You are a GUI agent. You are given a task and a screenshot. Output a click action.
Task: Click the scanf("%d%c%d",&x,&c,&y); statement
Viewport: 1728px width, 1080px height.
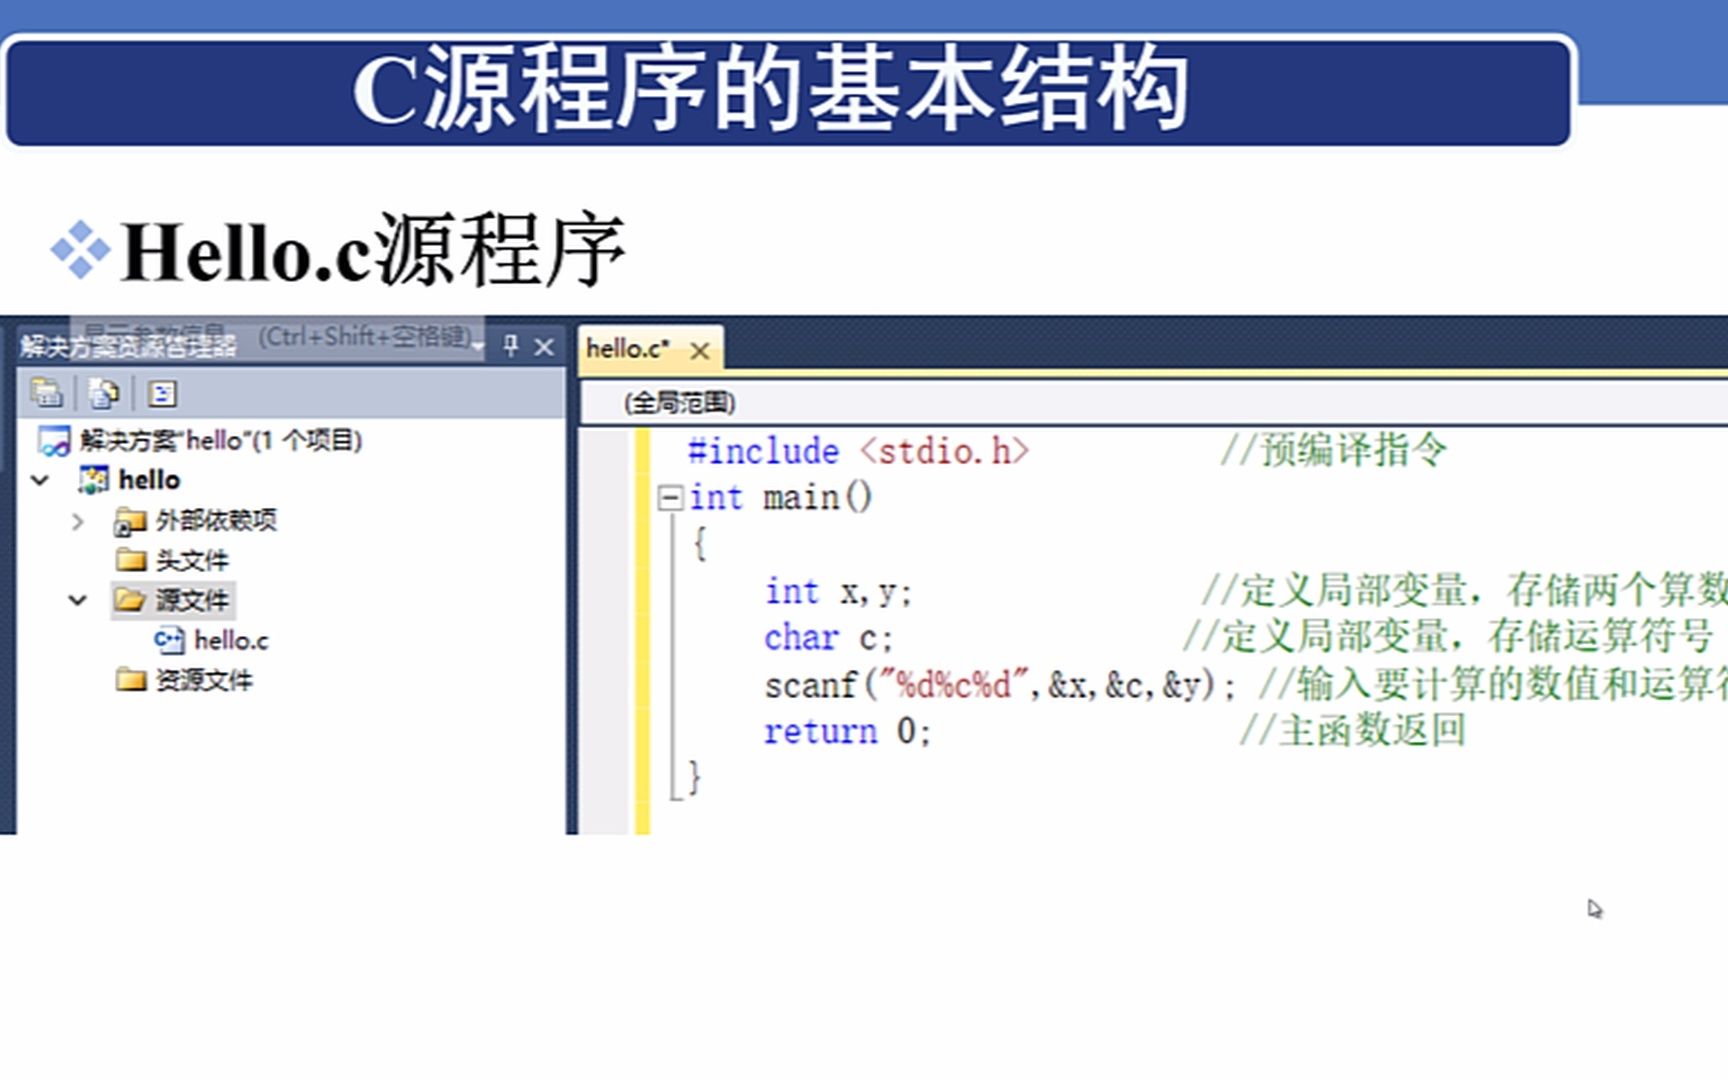click(x=1000, y=685)
